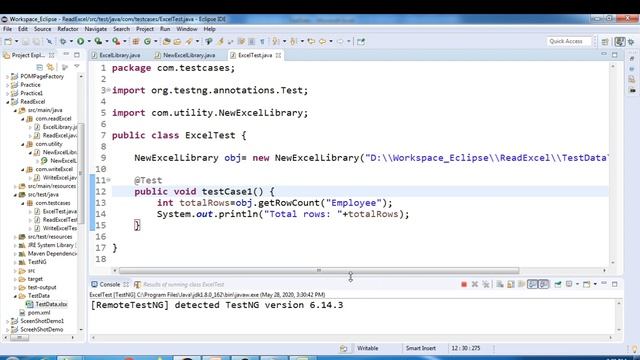The width and height of the screenshot is (640, 360).
Task: Open the Window menu
Action: [x=187, y=29]
